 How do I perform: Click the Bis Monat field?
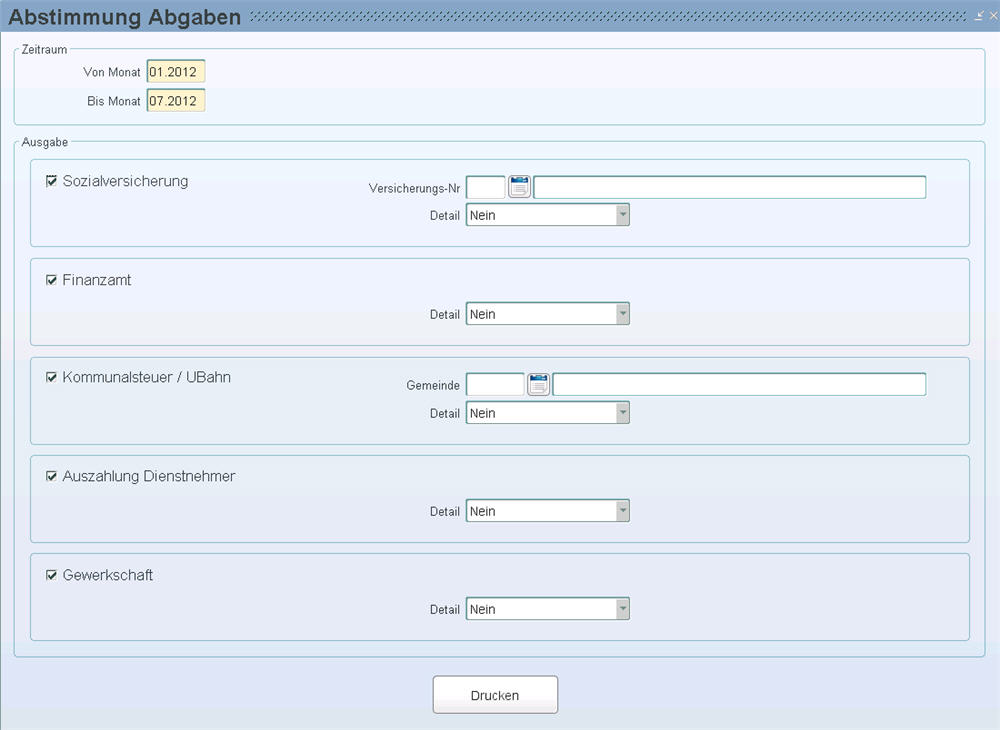[x=176, y=101]
